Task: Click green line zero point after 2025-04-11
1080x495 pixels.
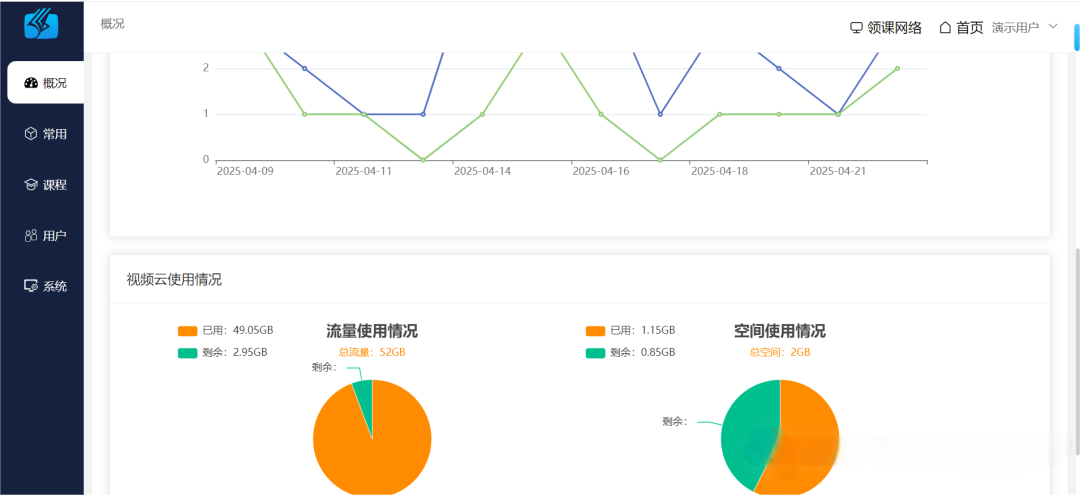Action: pos(423,160)
